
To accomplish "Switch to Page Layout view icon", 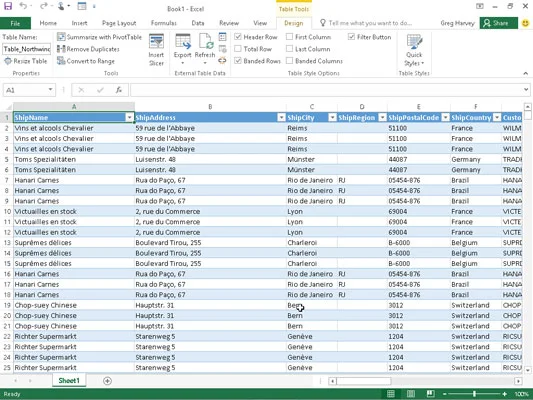I will point(411,394).
